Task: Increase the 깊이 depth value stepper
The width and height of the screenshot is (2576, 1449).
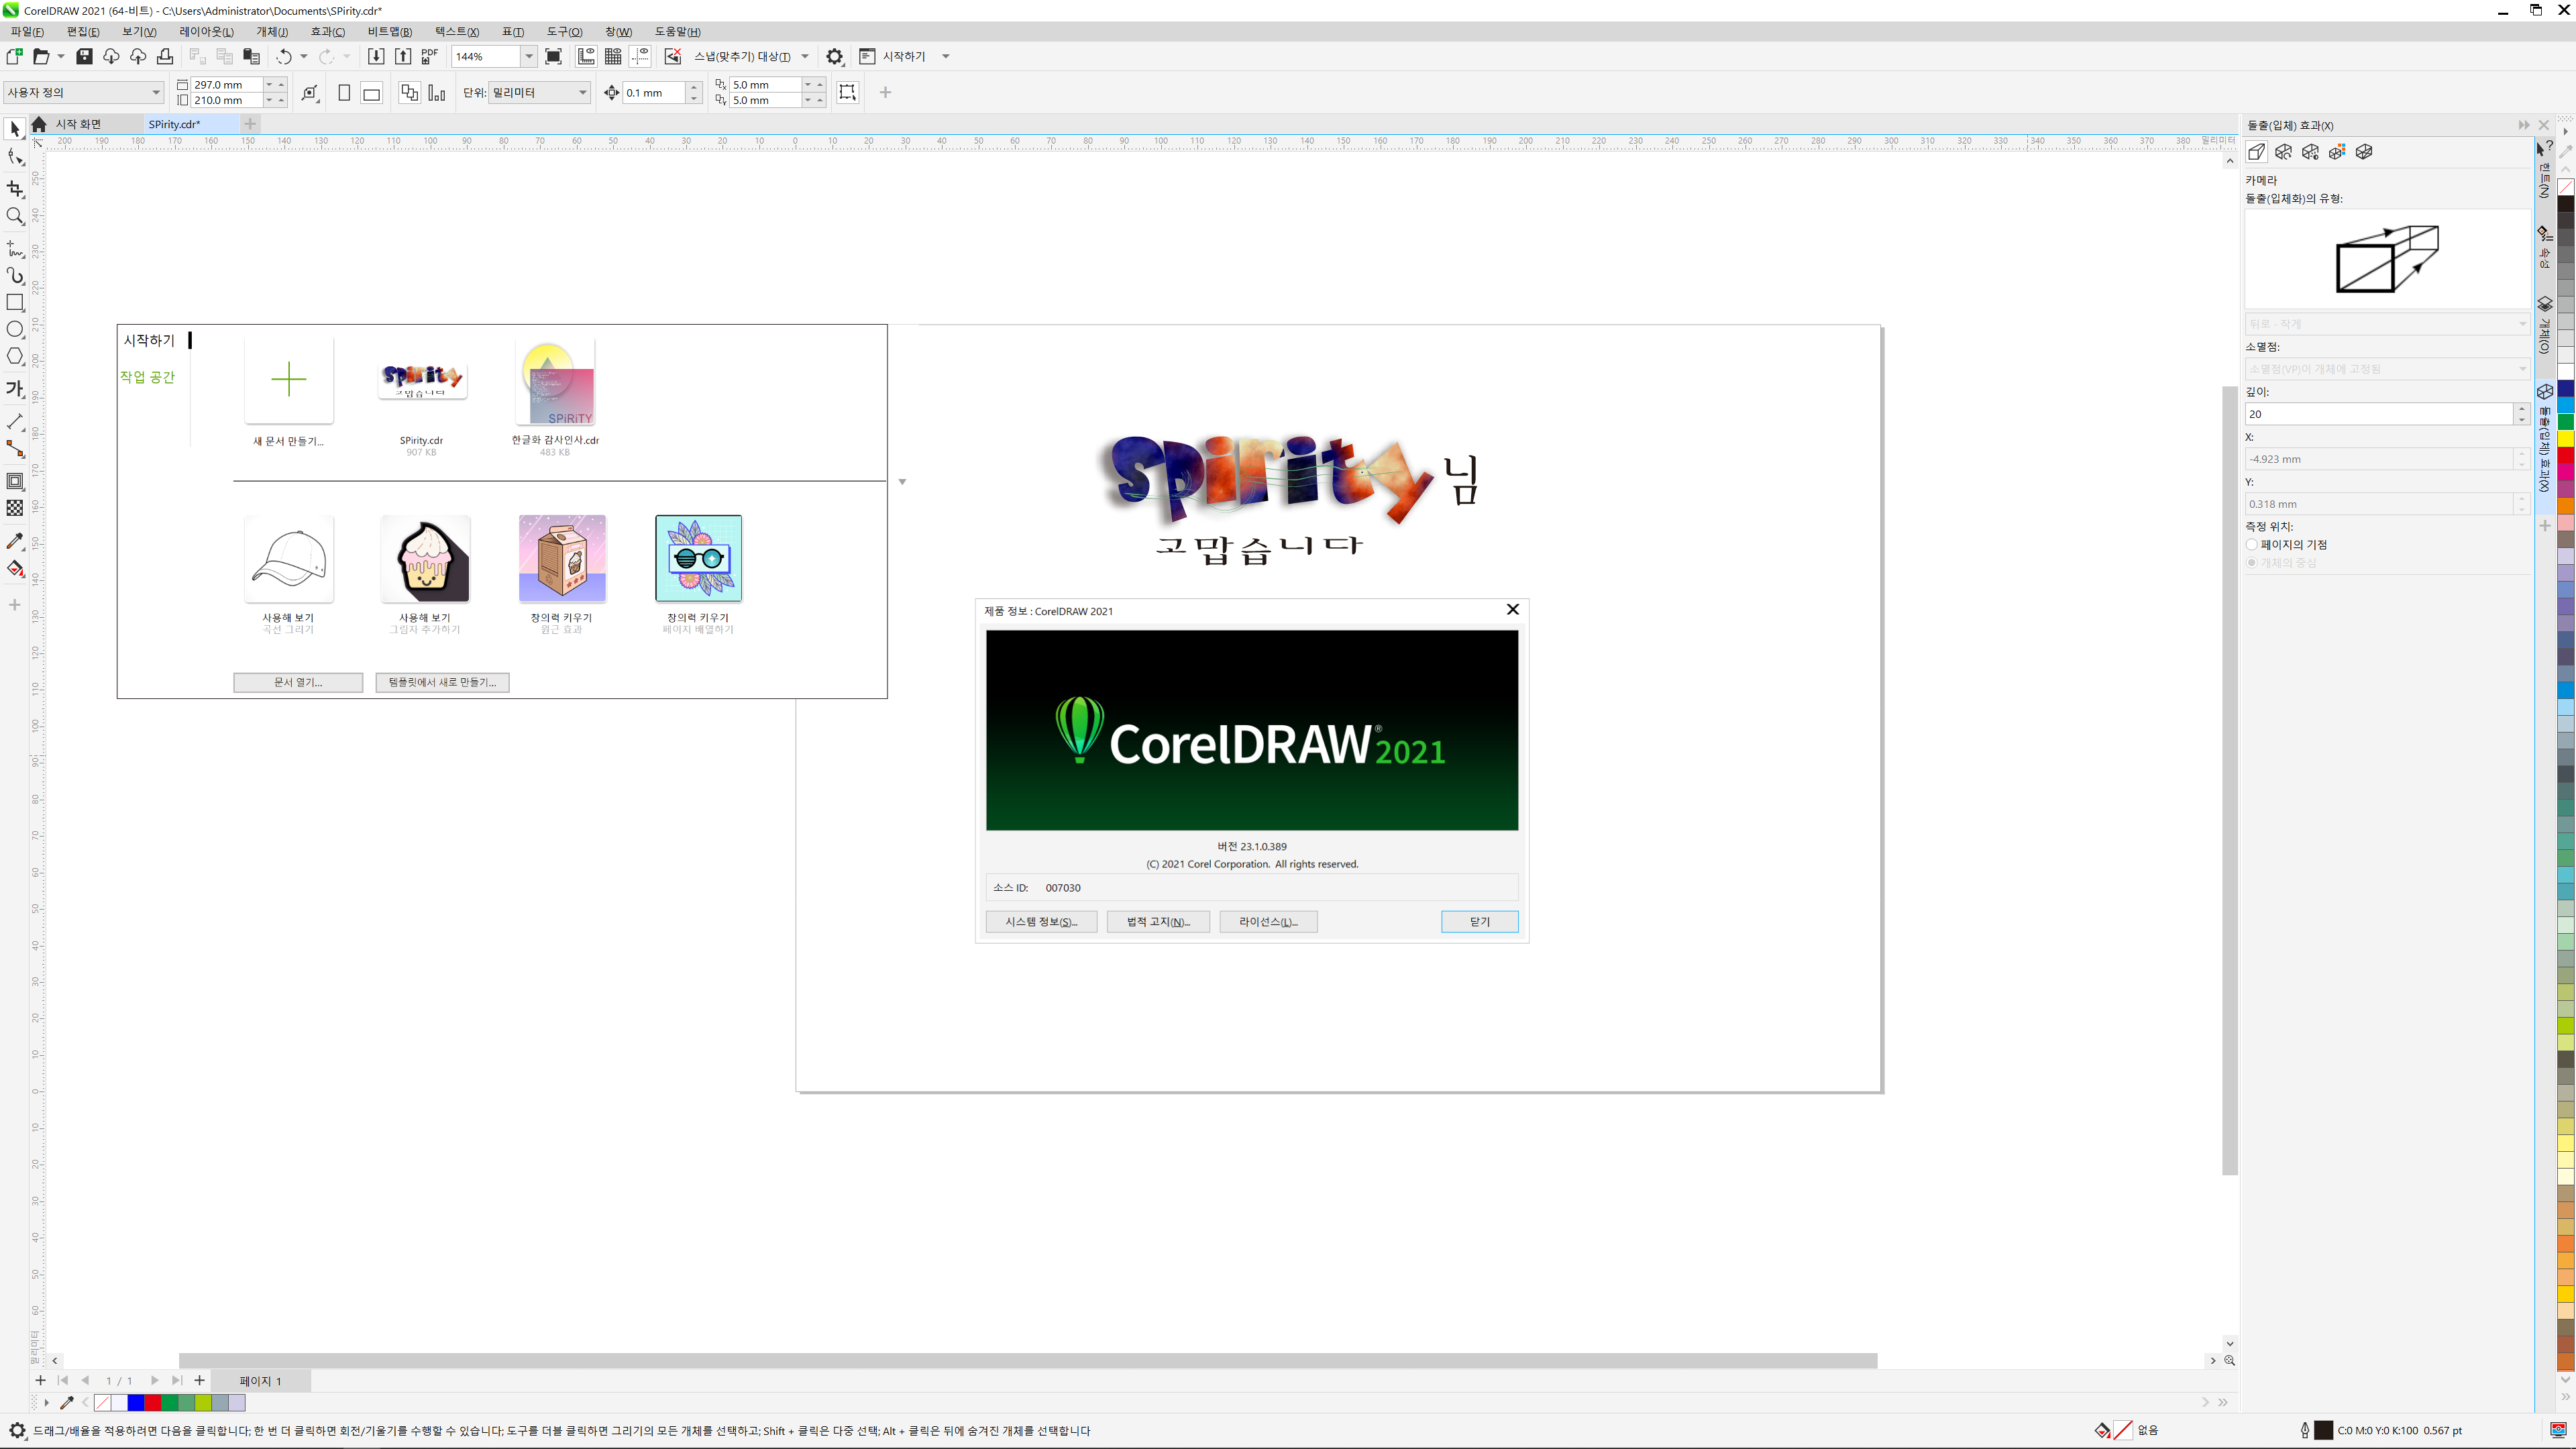Action: point(2522,409)
